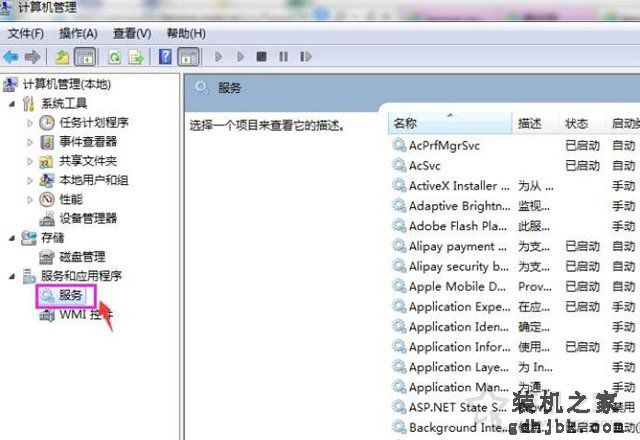Click the 系统工具 tools icon
The image size is (640, 440).
29,103
